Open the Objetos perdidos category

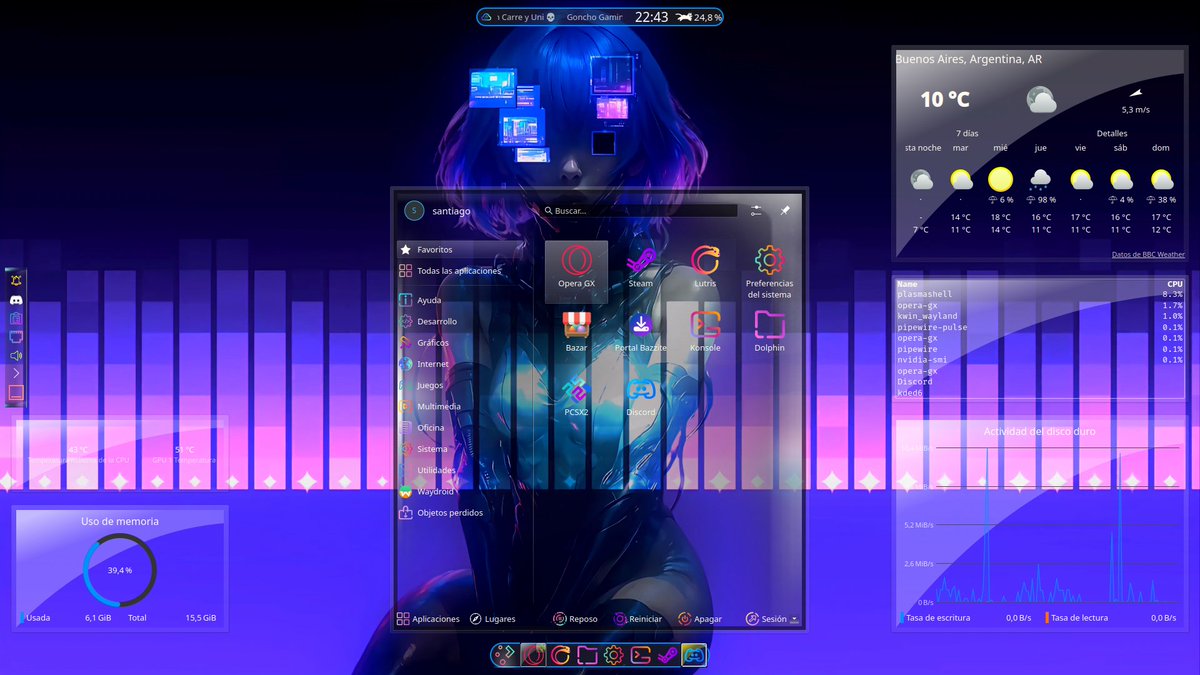(x=462, y=513)
